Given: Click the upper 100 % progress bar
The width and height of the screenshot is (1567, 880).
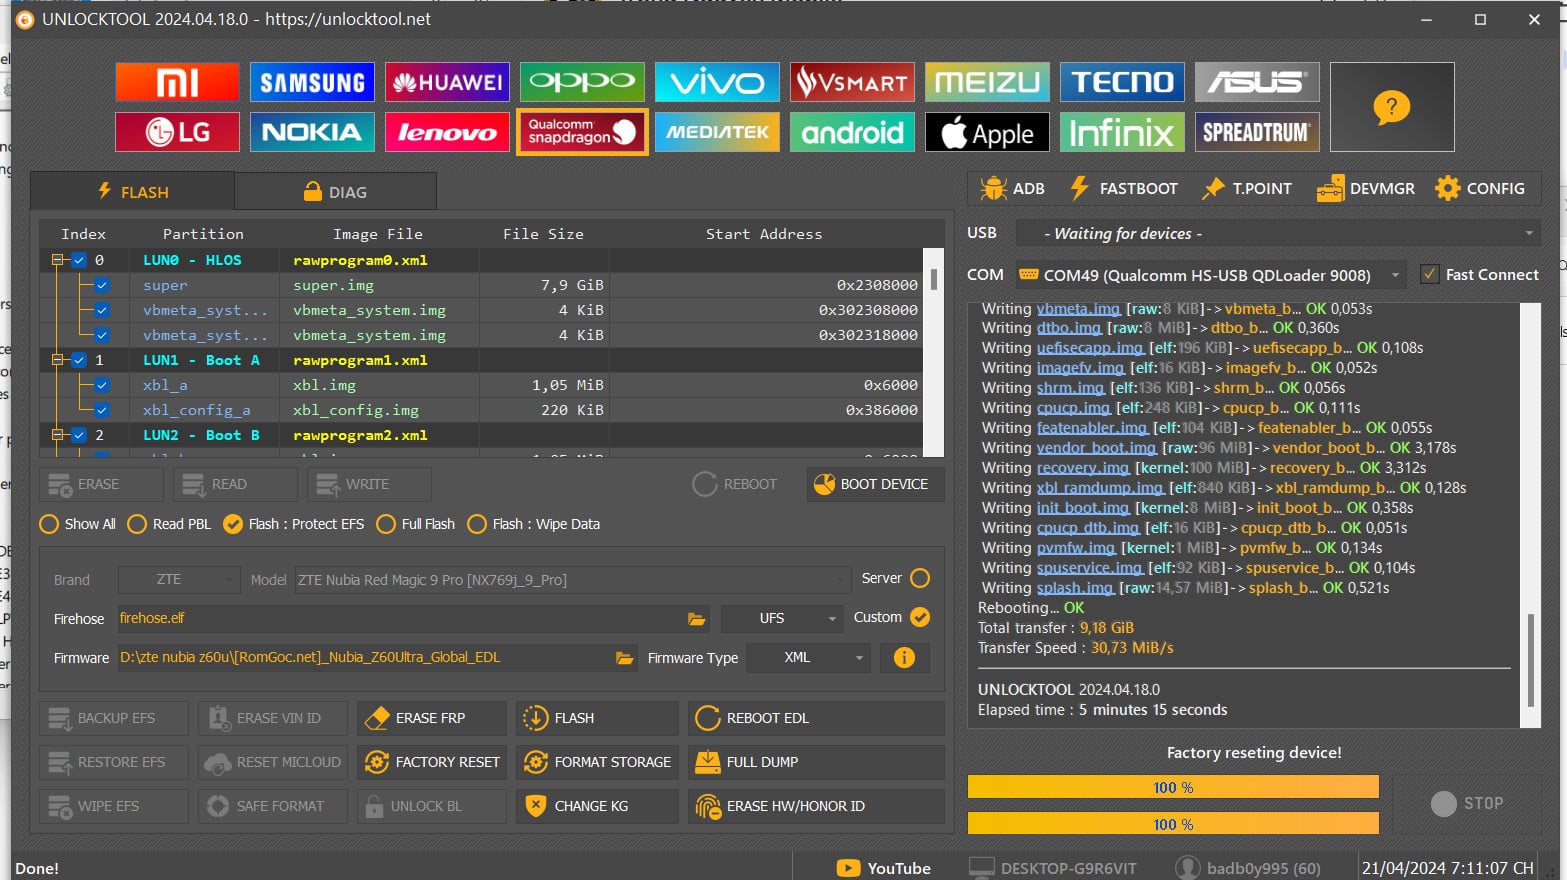Looking at the screenshot, I should (1172, 788).
